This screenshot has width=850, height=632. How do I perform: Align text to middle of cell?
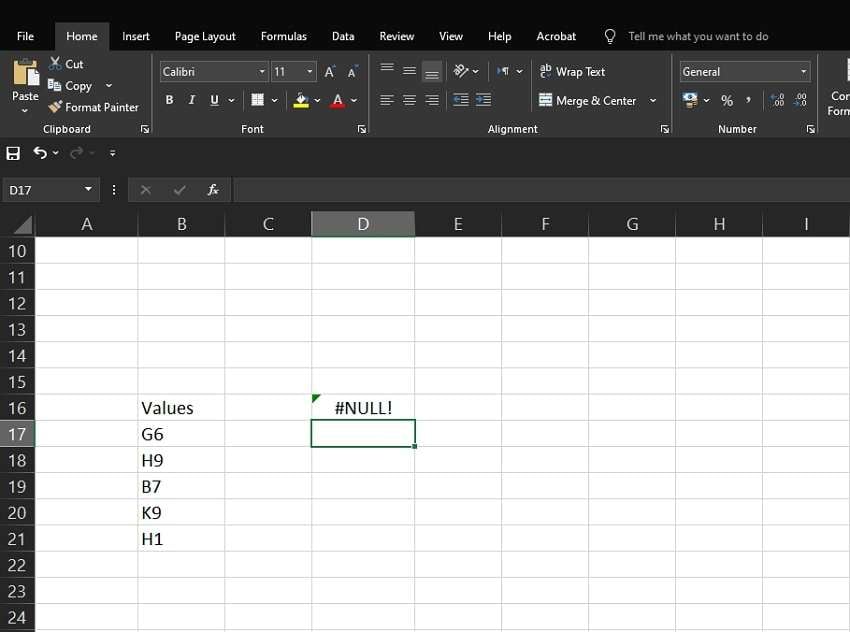[x=409, y=71]
